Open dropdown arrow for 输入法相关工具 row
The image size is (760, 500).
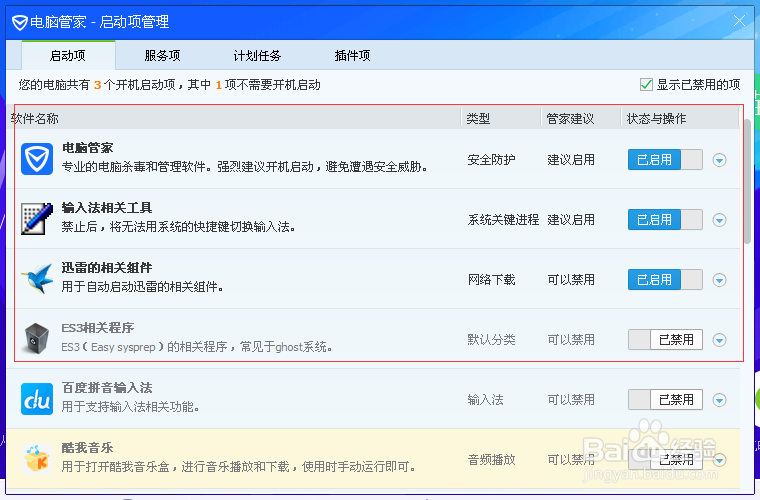(719, 220)
